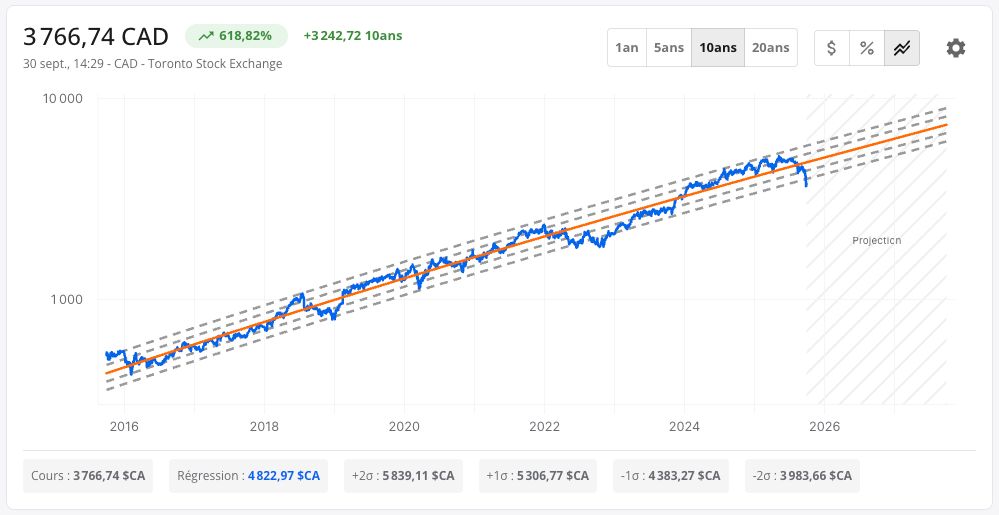Select the 20ans time range
The width and height of the screenshot is (999, 515).
click(770, 48)
